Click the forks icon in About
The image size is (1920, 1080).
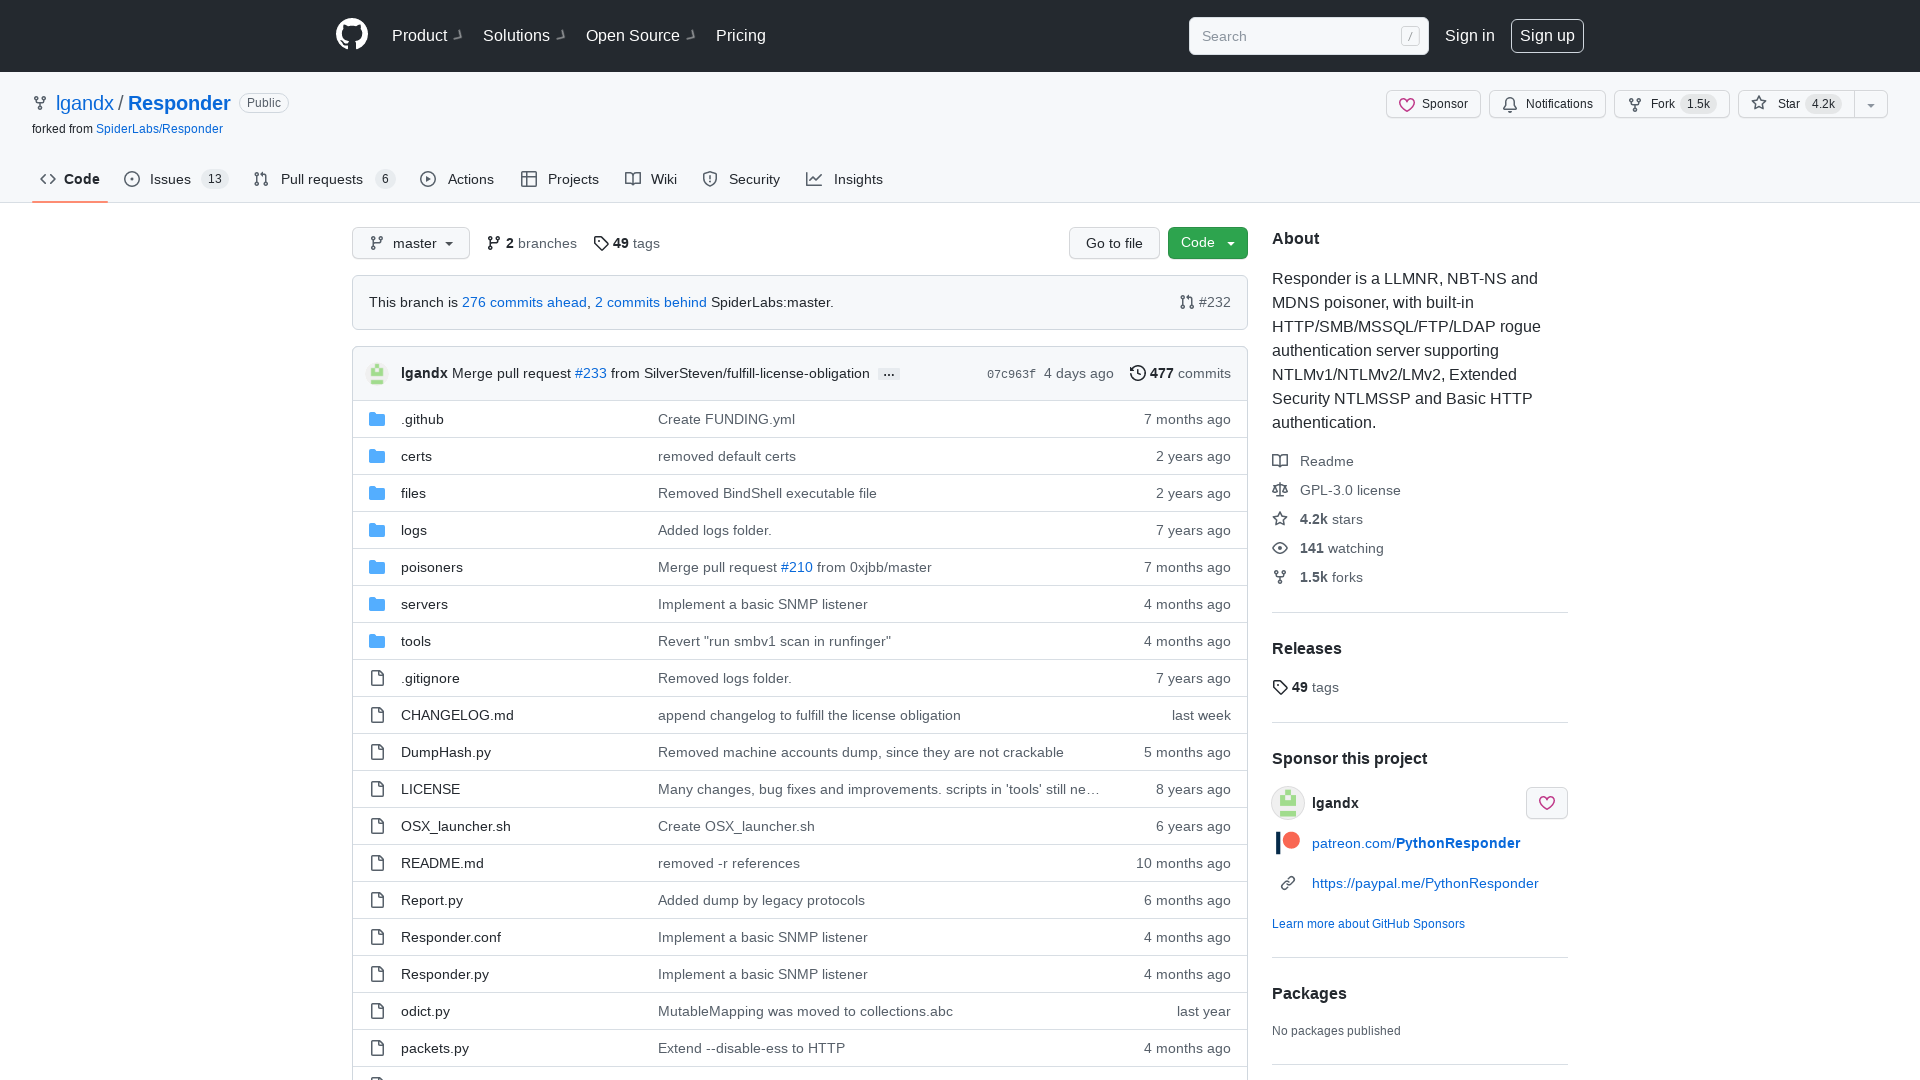1280,577
